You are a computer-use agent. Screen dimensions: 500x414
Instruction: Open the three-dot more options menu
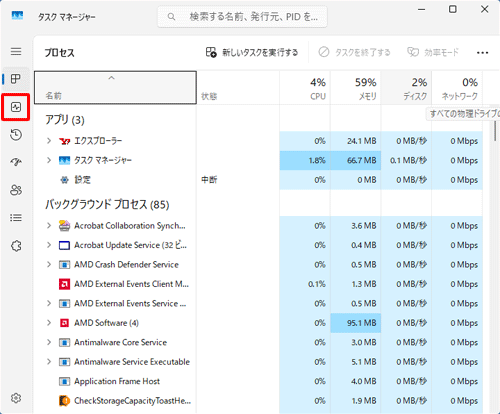[482, 53]
